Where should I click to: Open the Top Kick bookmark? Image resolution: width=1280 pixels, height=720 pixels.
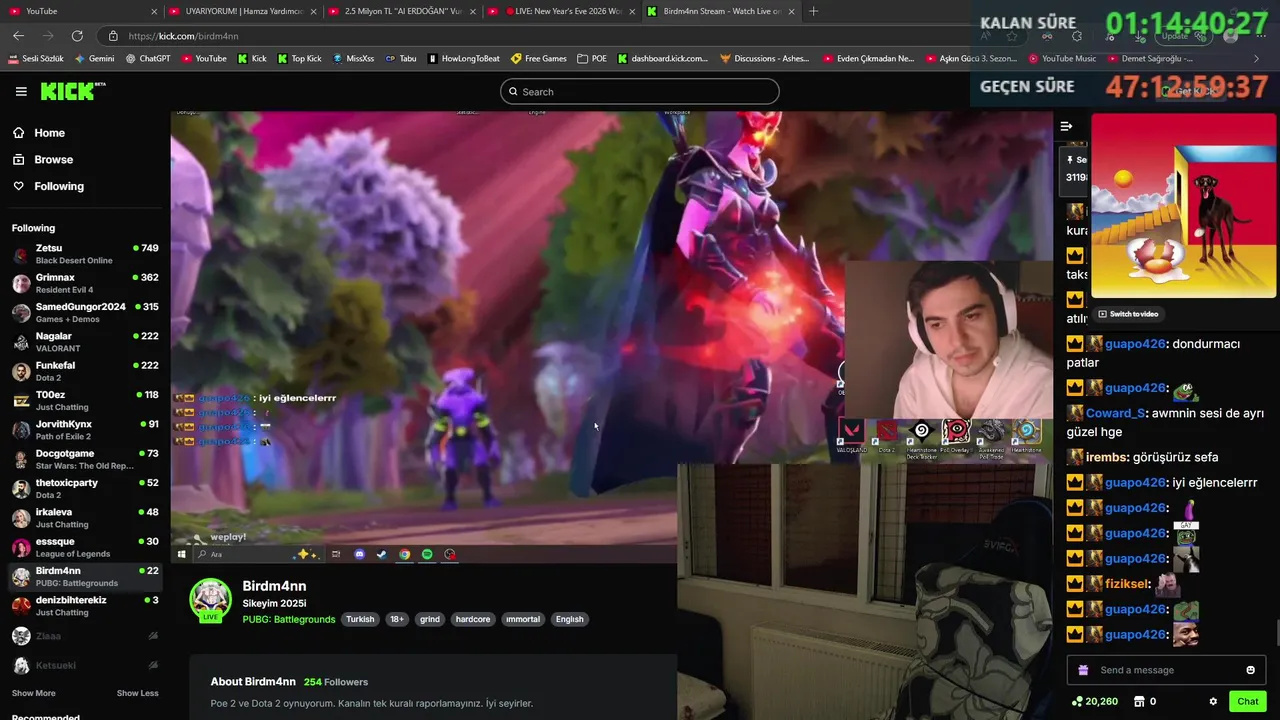299,59
